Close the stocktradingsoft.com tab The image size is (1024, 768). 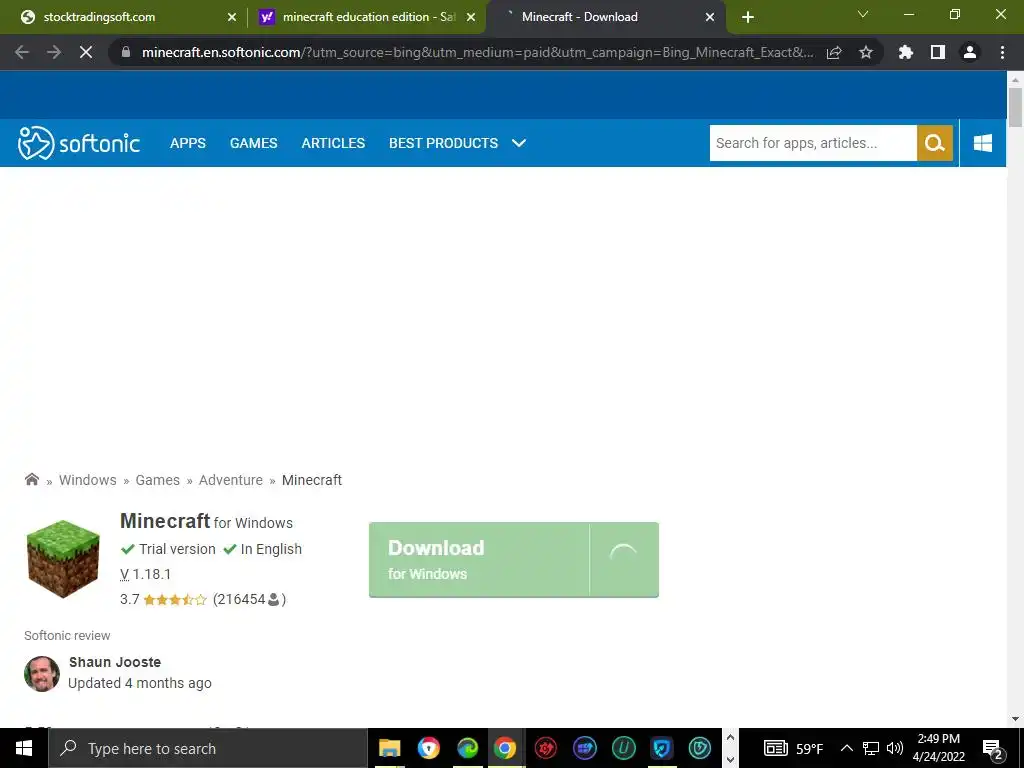tap(232, 18)
